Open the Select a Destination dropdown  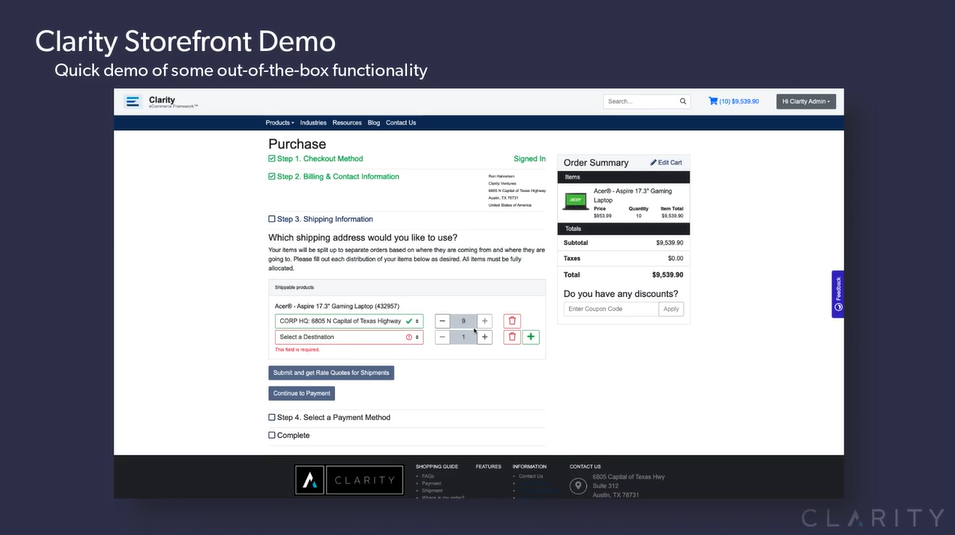349,337
